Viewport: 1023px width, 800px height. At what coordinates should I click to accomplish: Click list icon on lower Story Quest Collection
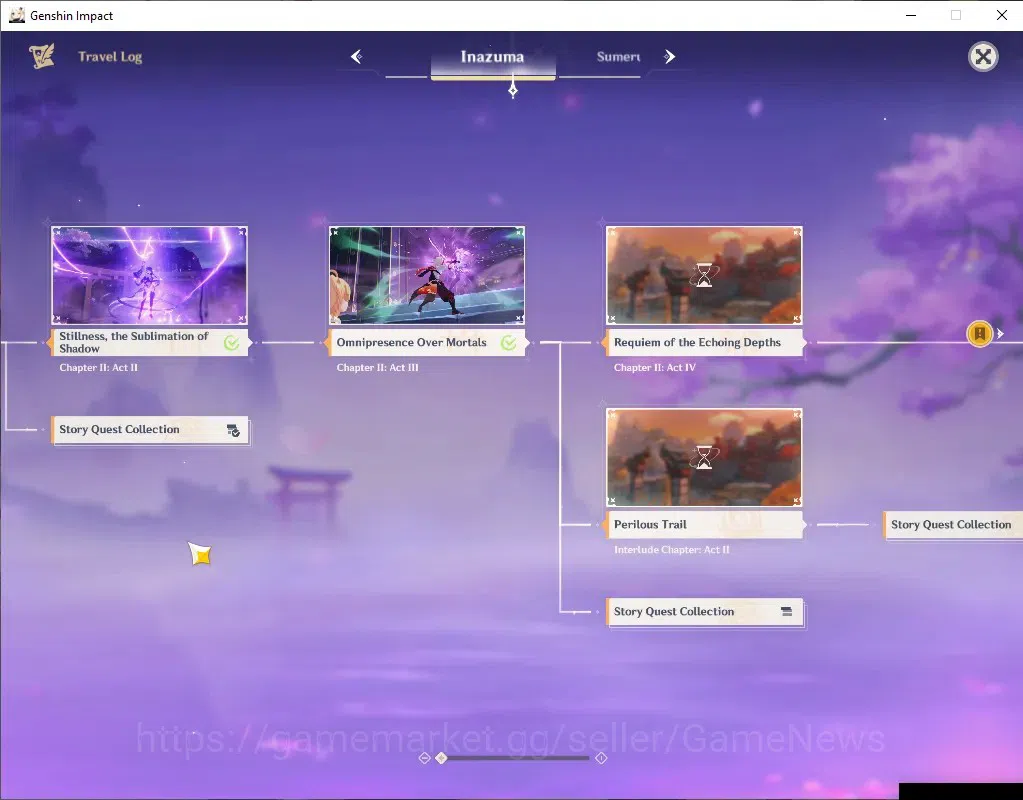tap(786, 611)
